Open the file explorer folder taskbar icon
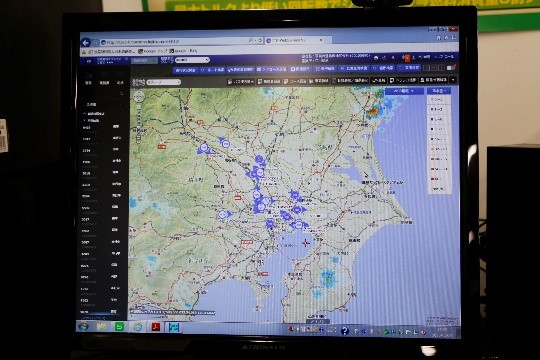The height and width of the screenshot is (360, 540). (101, 326)
